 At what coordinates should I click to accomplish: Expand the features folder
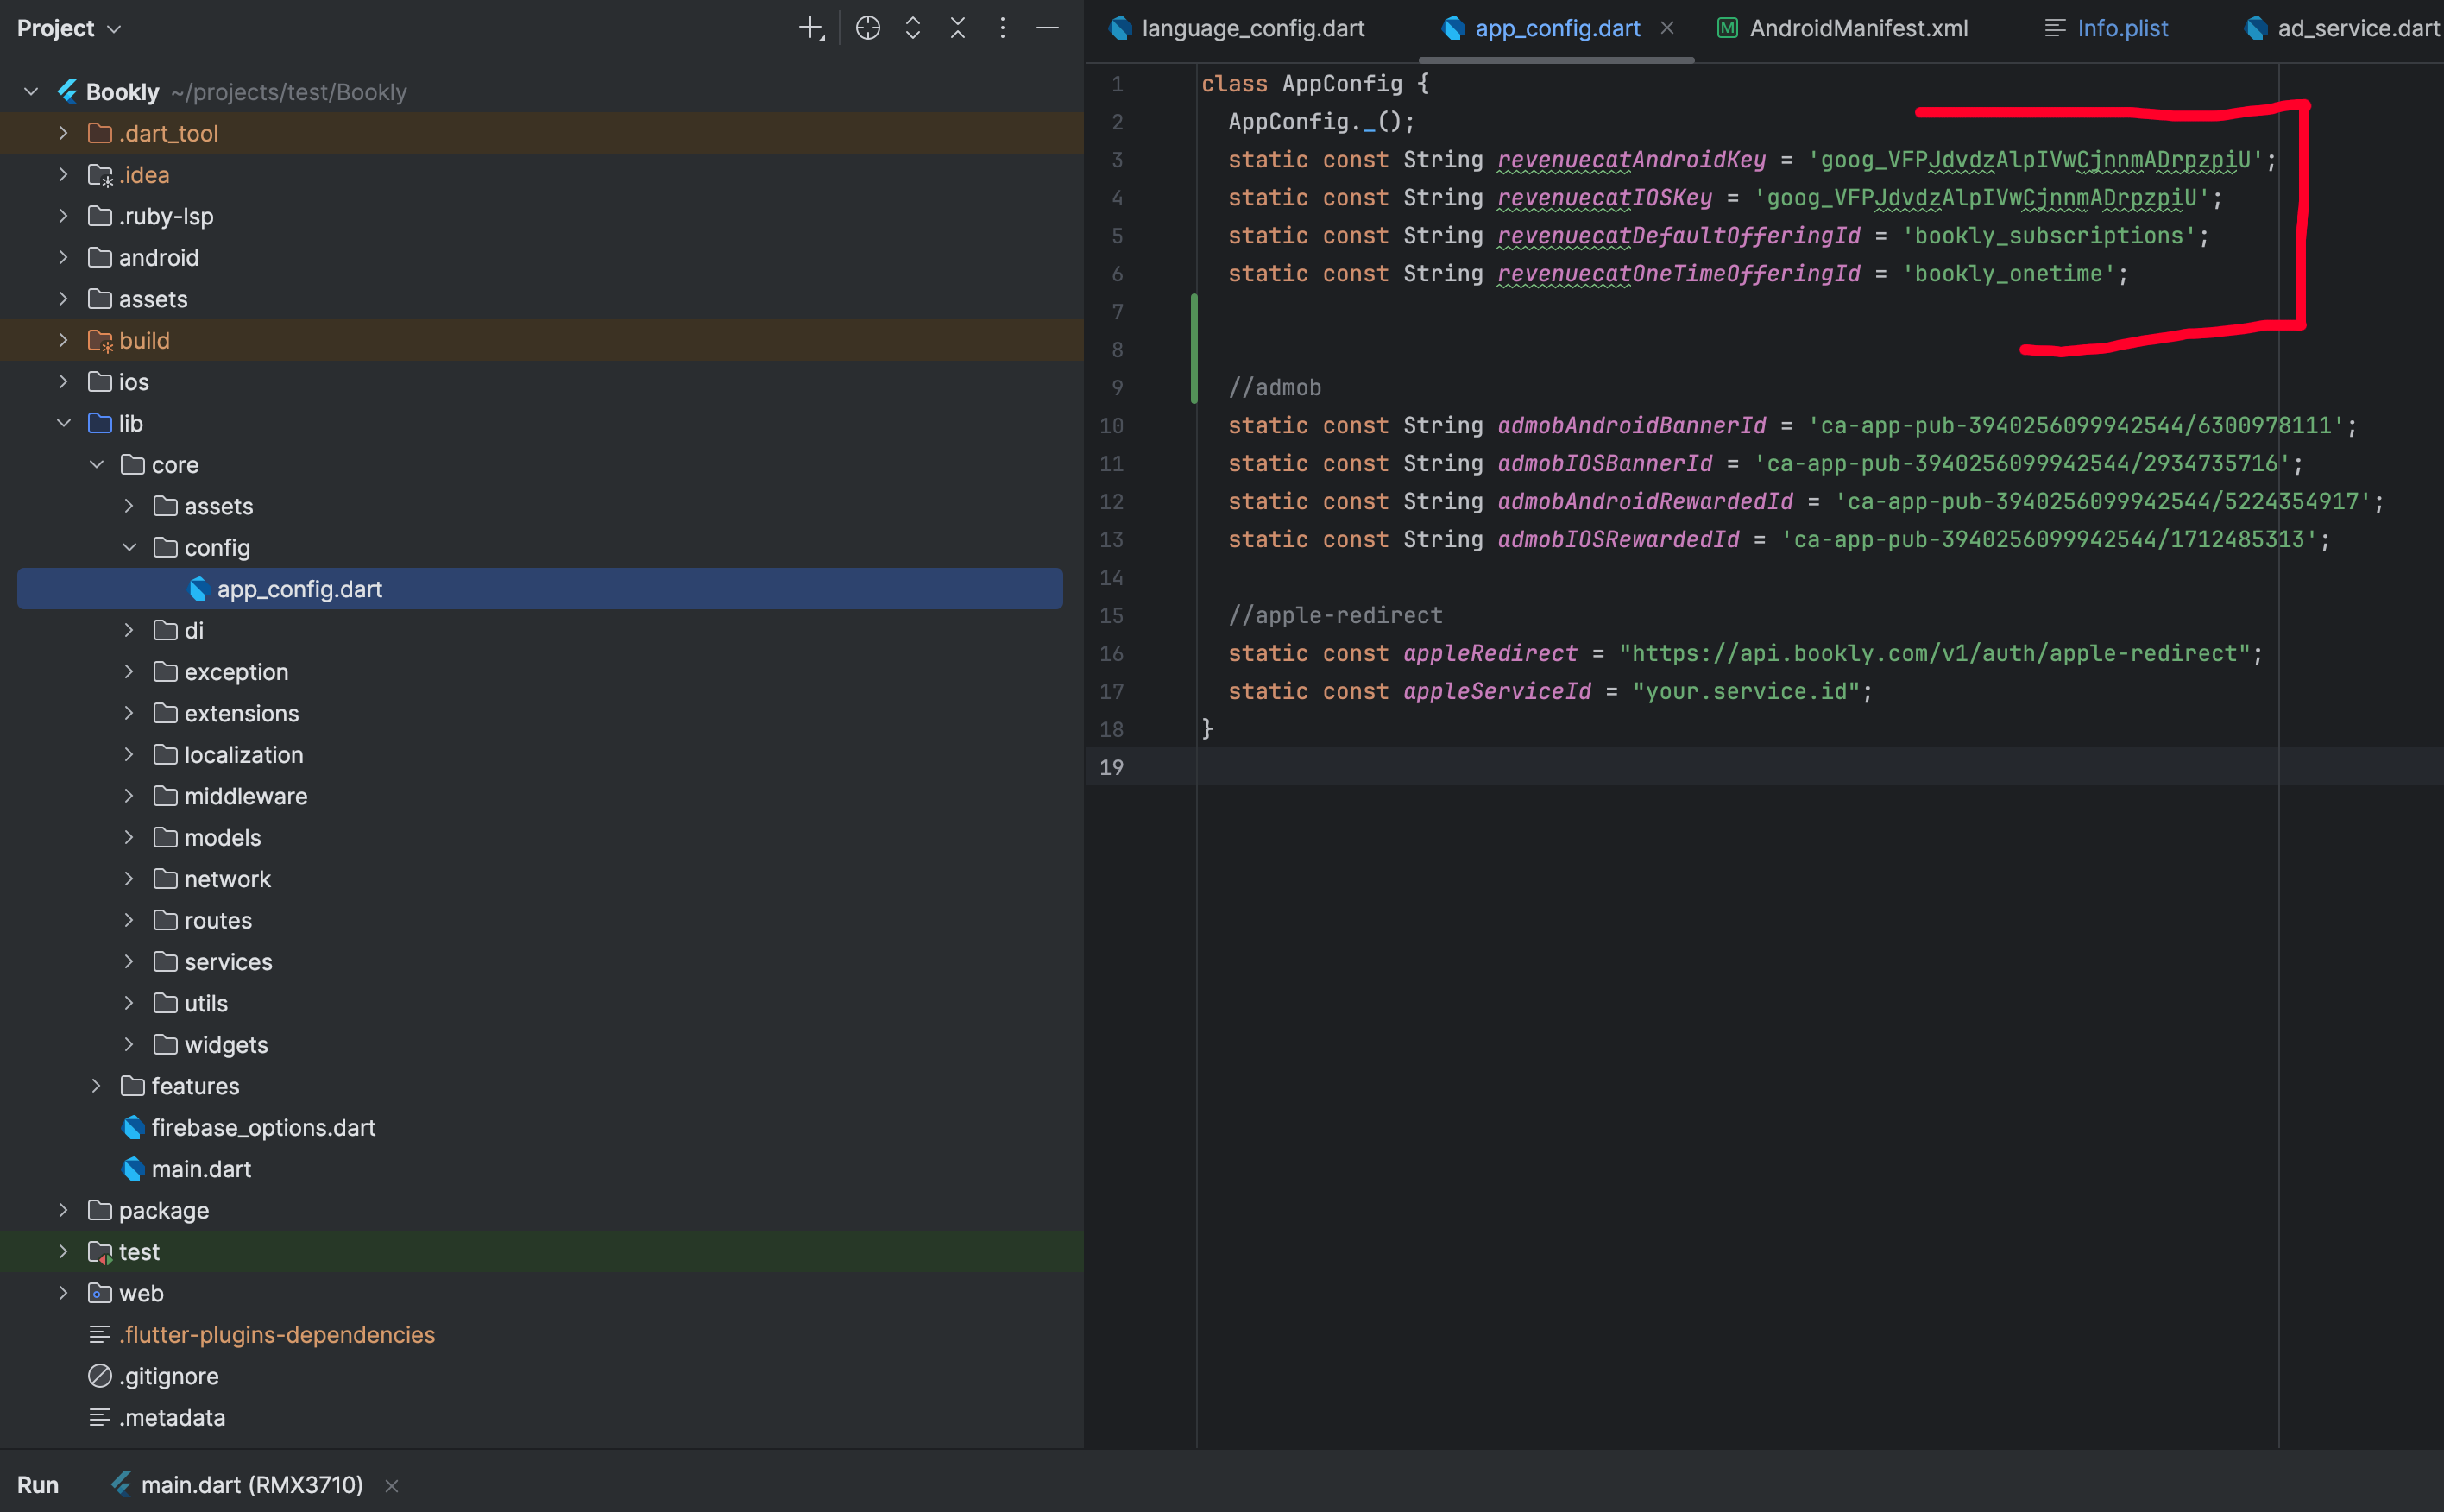(97, 1085)
